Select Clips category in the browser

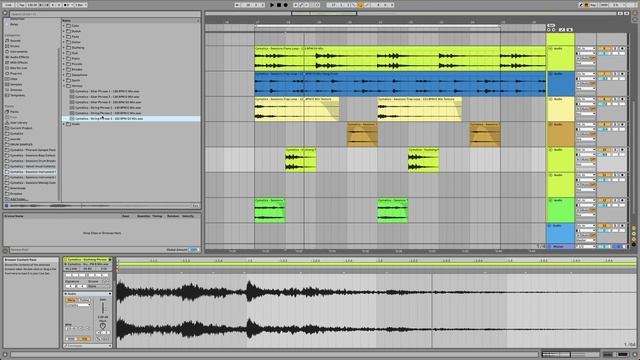point(13,79)
